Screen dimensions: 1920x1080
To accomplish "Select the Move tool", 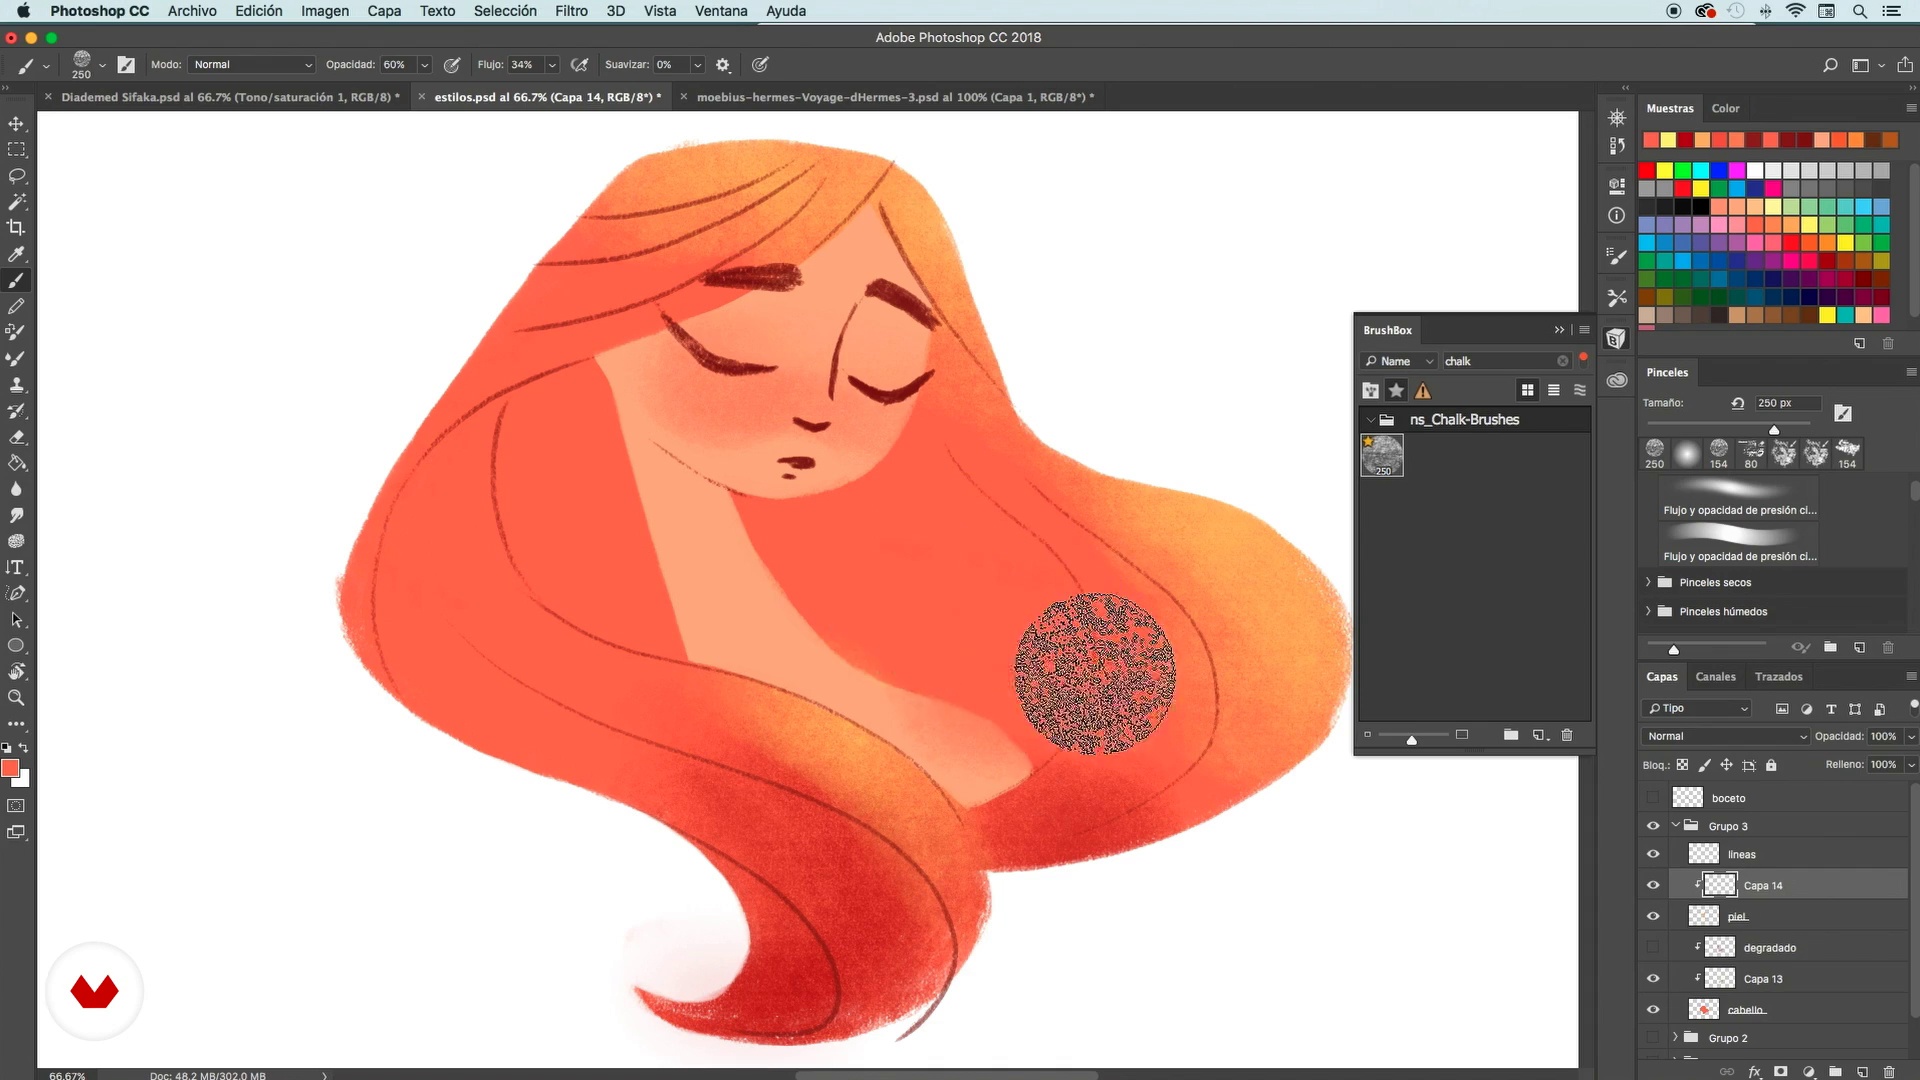I will 16,124.
